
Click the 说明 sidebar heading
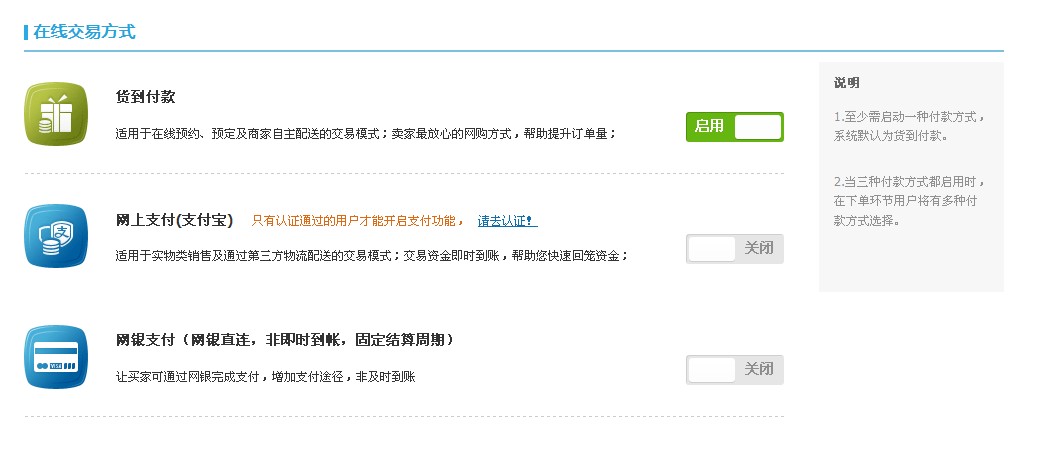pos(846,83)
